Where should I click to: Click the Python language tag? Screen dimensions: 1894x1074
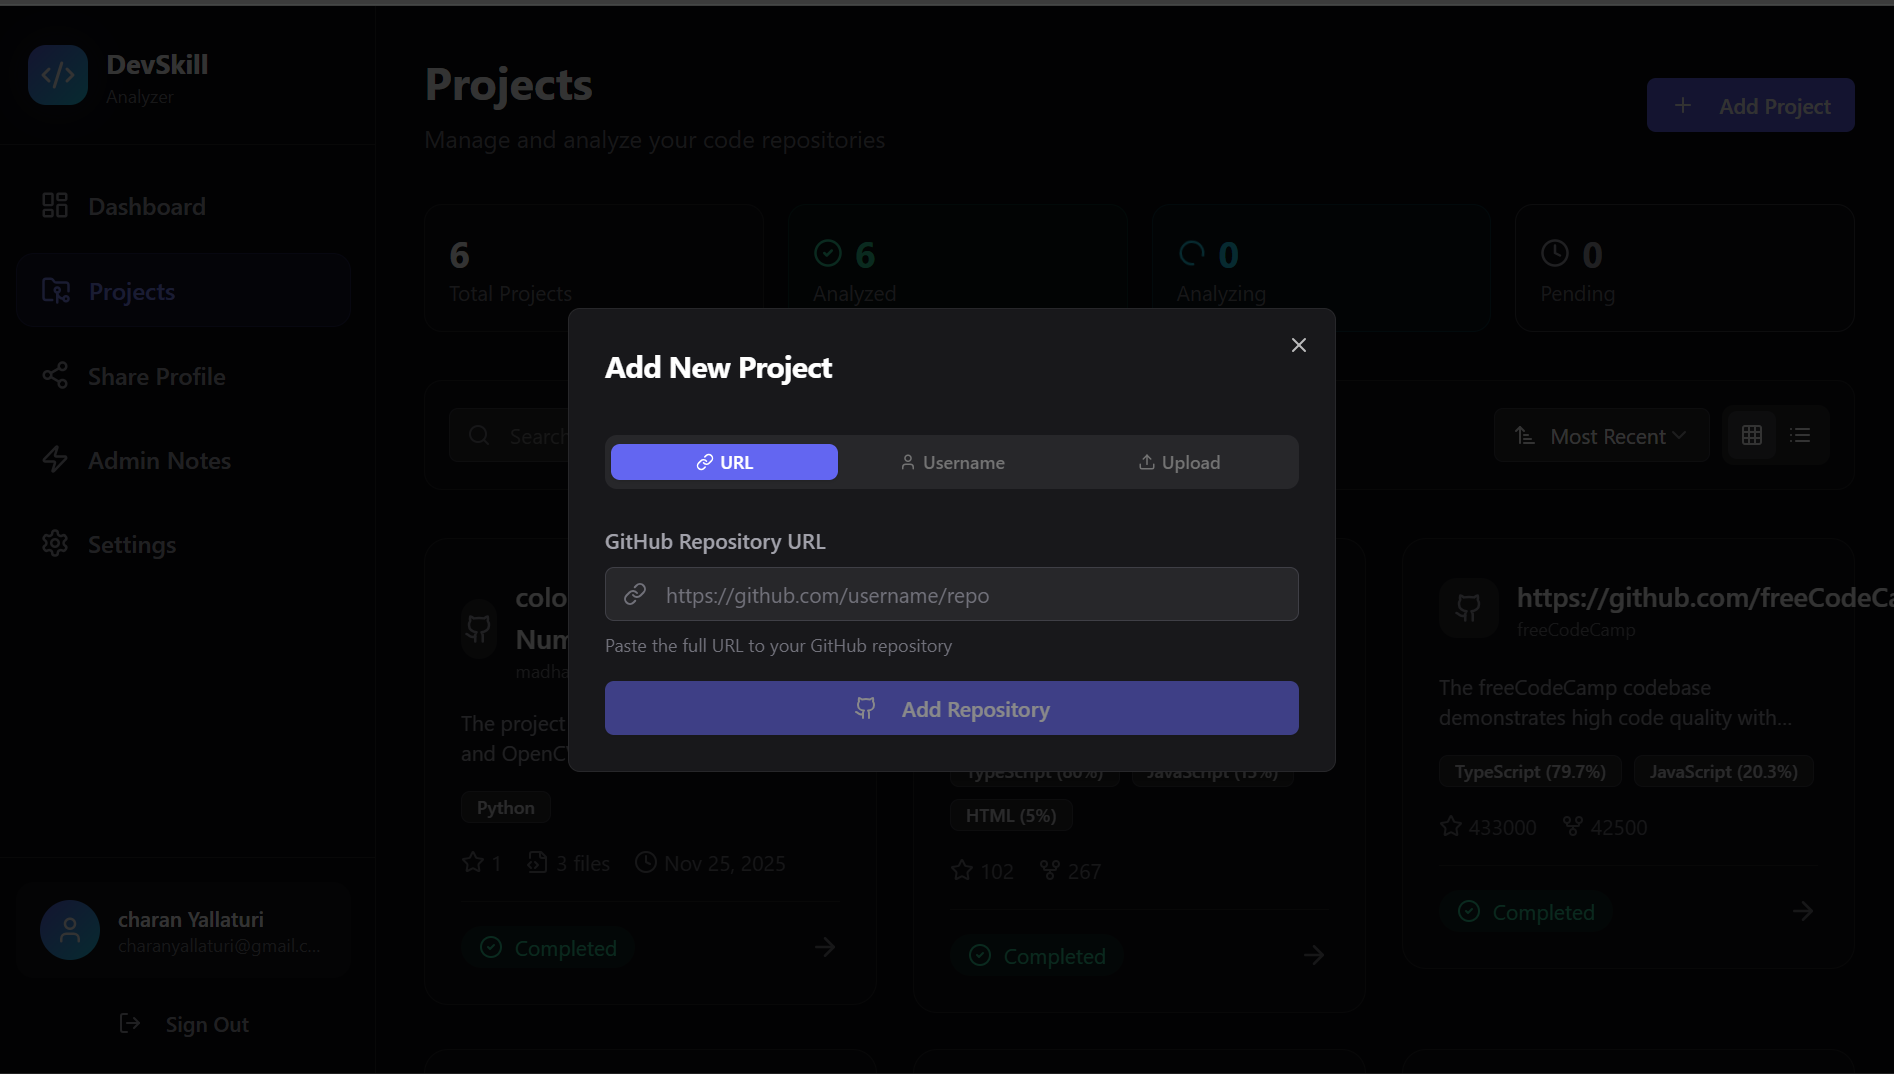click(x=506, y=807)
